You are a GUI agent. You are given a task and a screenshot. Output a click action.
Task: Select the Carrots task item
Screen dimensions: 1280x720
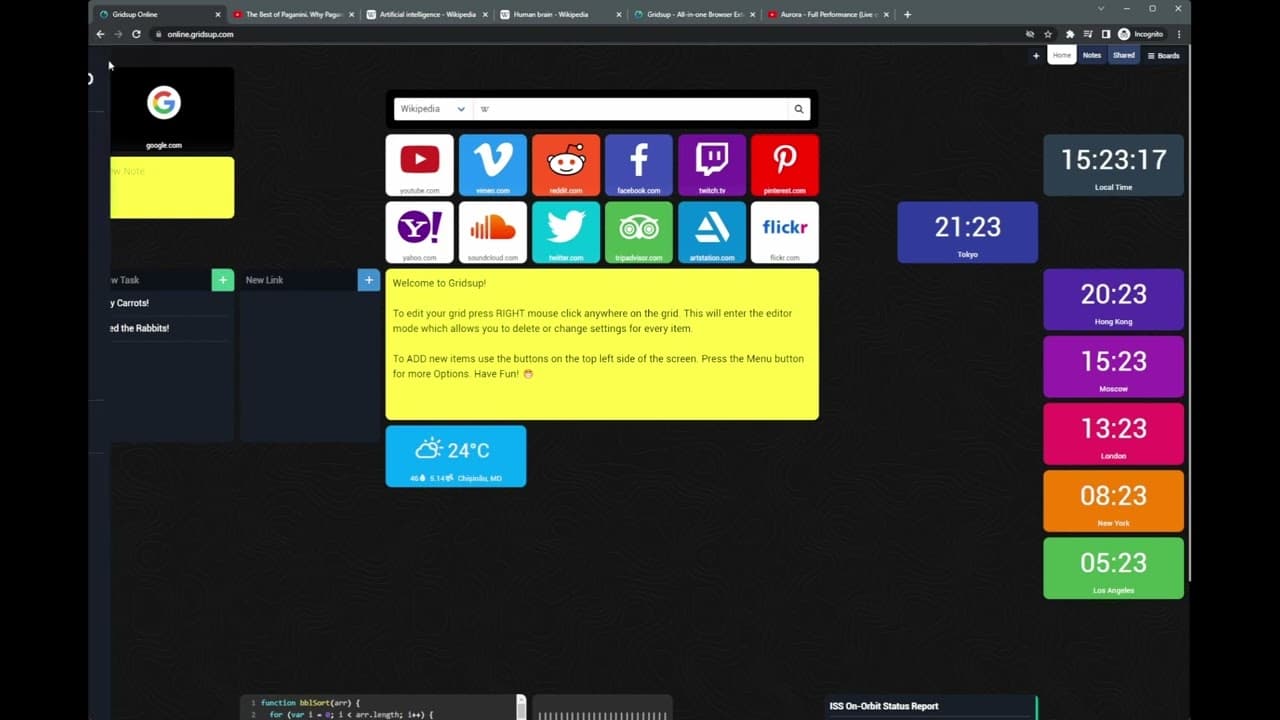(x=171, y=303)
